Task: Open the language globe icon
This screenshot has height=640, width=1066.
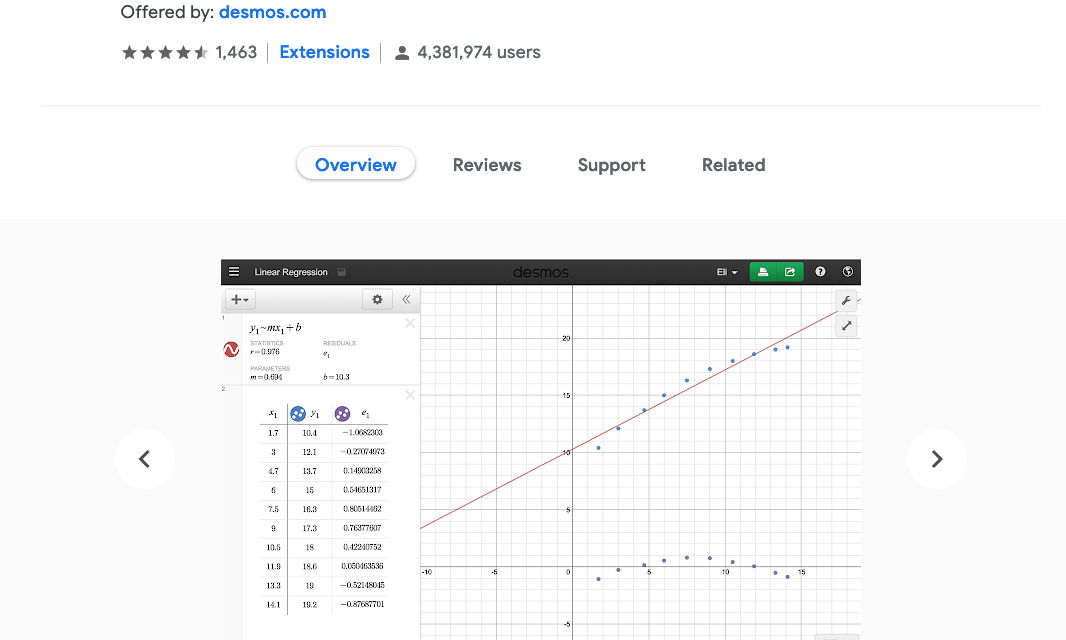Action: click(x=848, y=272)
